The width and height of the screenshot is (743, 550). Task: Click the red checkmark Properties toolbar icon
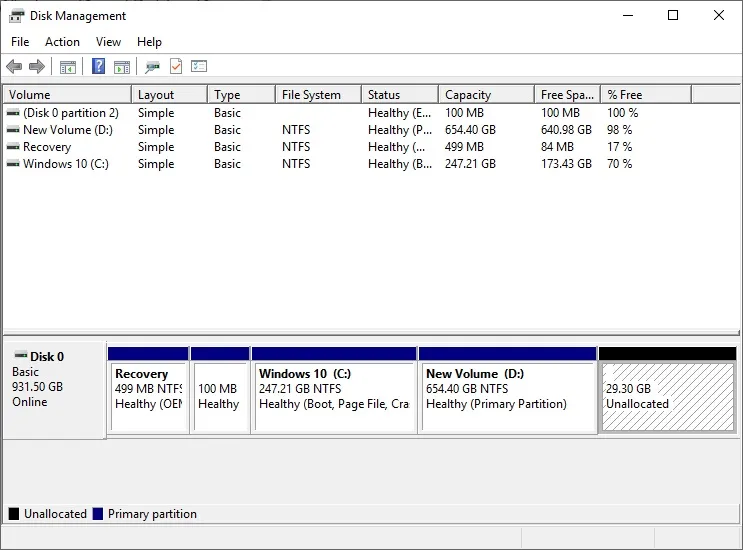coord(176,67)
